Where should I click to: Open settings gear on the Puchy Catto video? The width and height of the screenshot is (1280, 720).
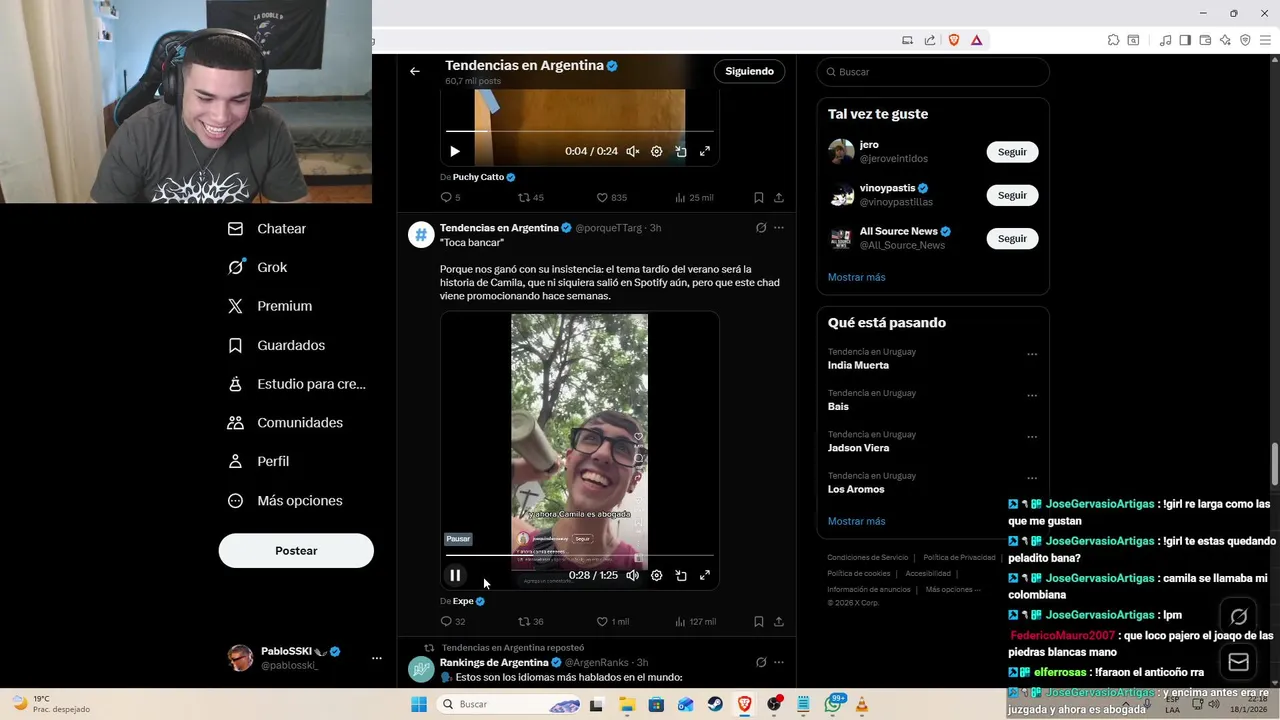(657, 151)
